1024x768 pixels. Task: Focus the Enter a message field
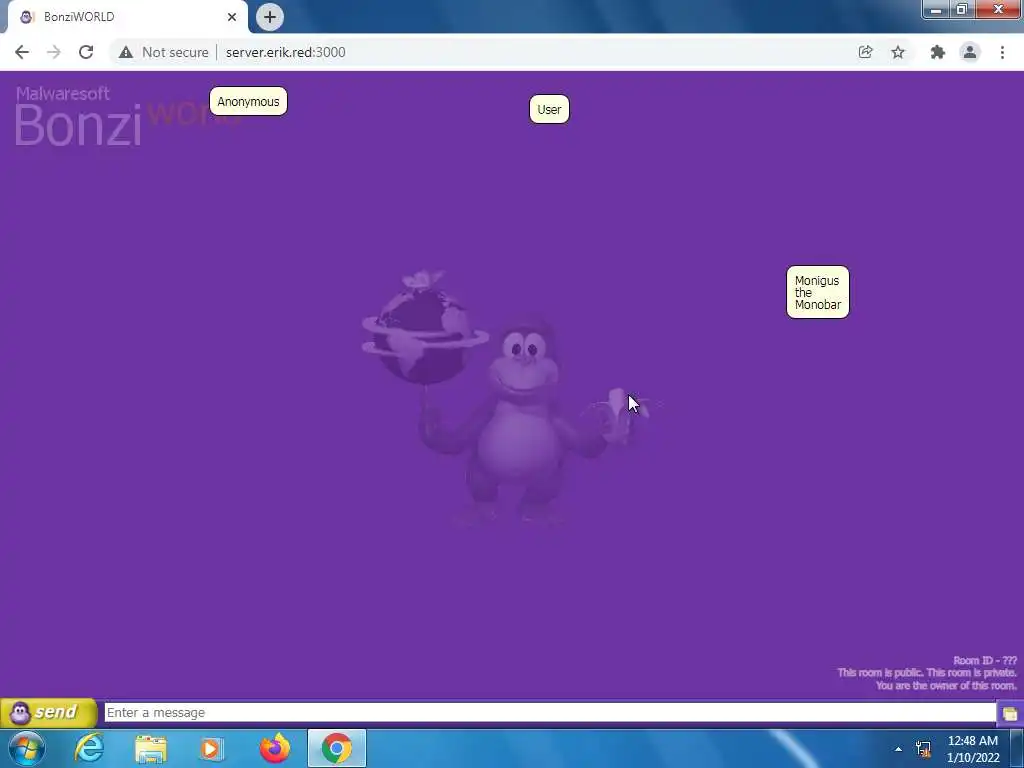(550, 712)
